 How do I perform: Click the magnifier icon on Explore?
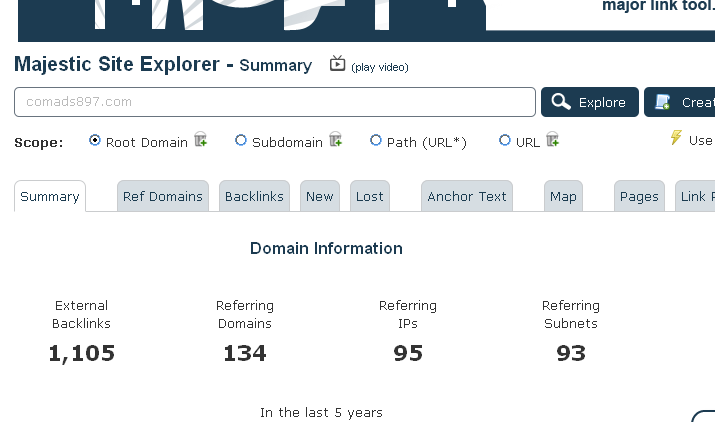tap(561, 102)
